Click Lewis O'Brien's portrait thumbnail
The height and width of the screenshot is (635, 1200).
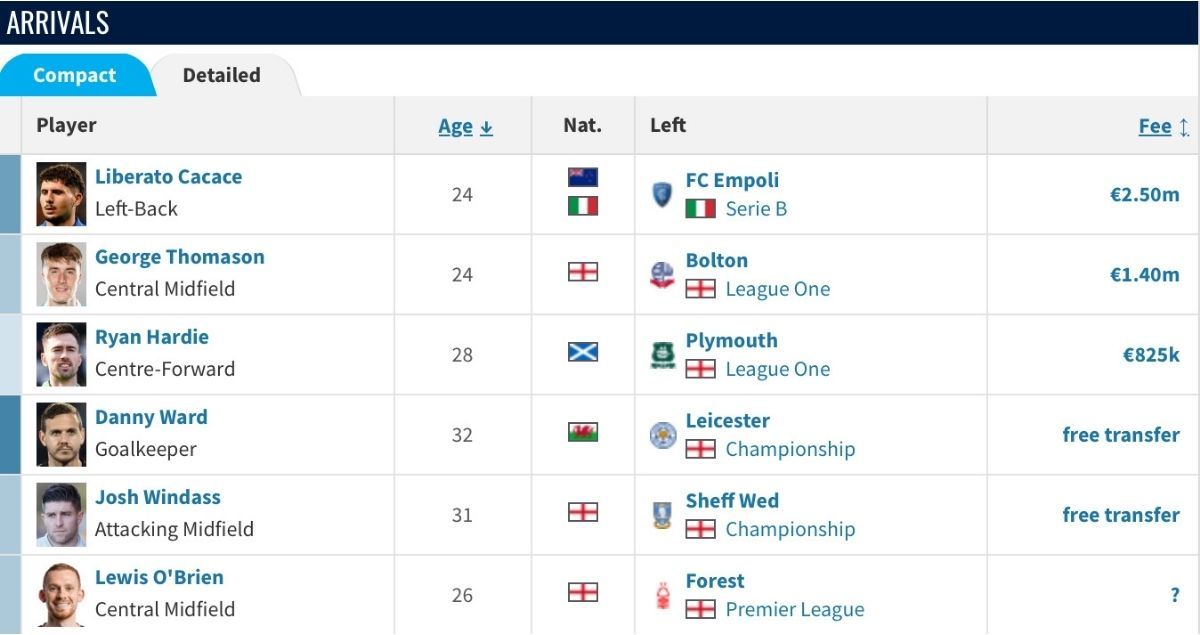(62, 595)
